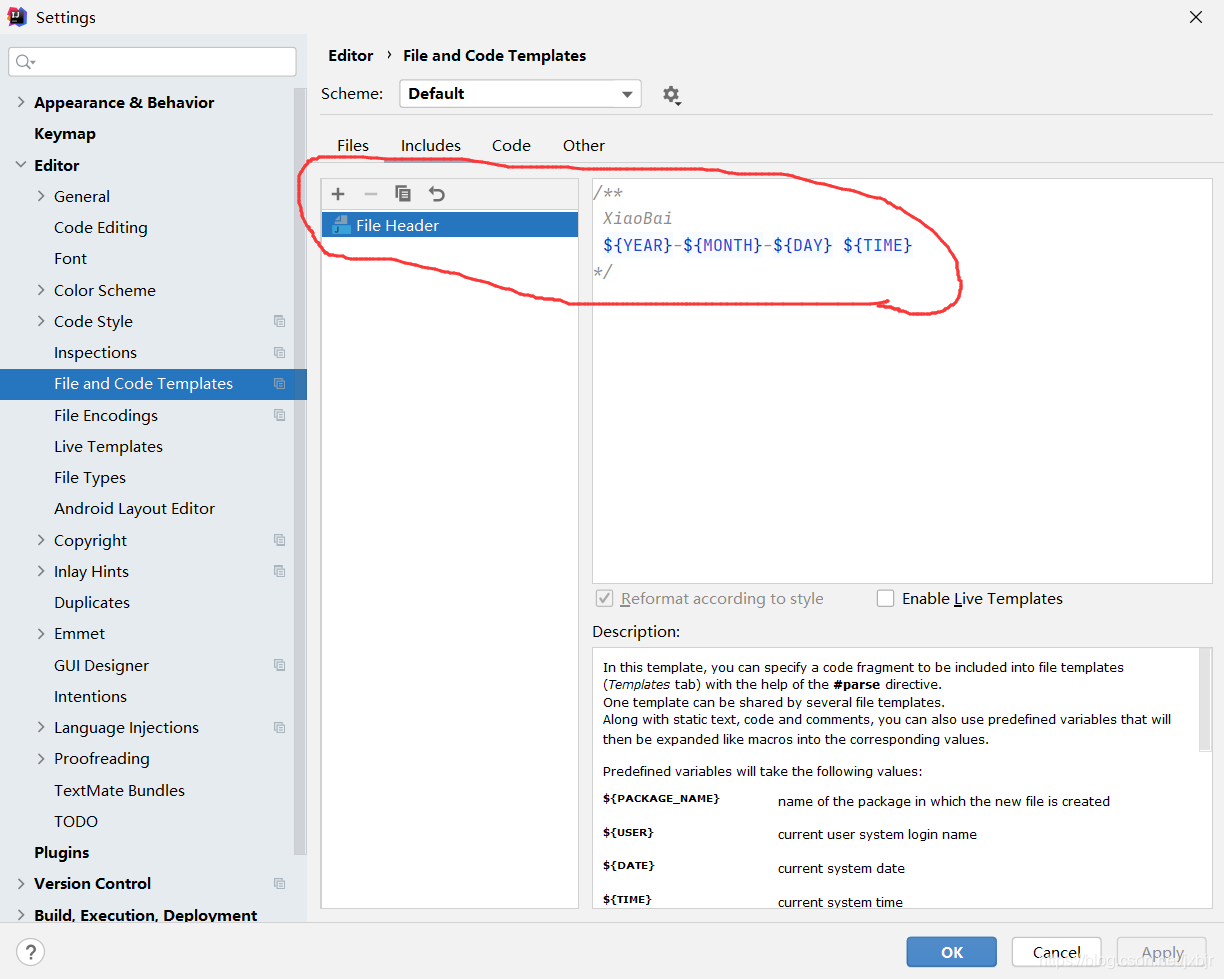Click the search magnifier icon
This screenshot has width=1224, height=979.
[x=25, y=62]
